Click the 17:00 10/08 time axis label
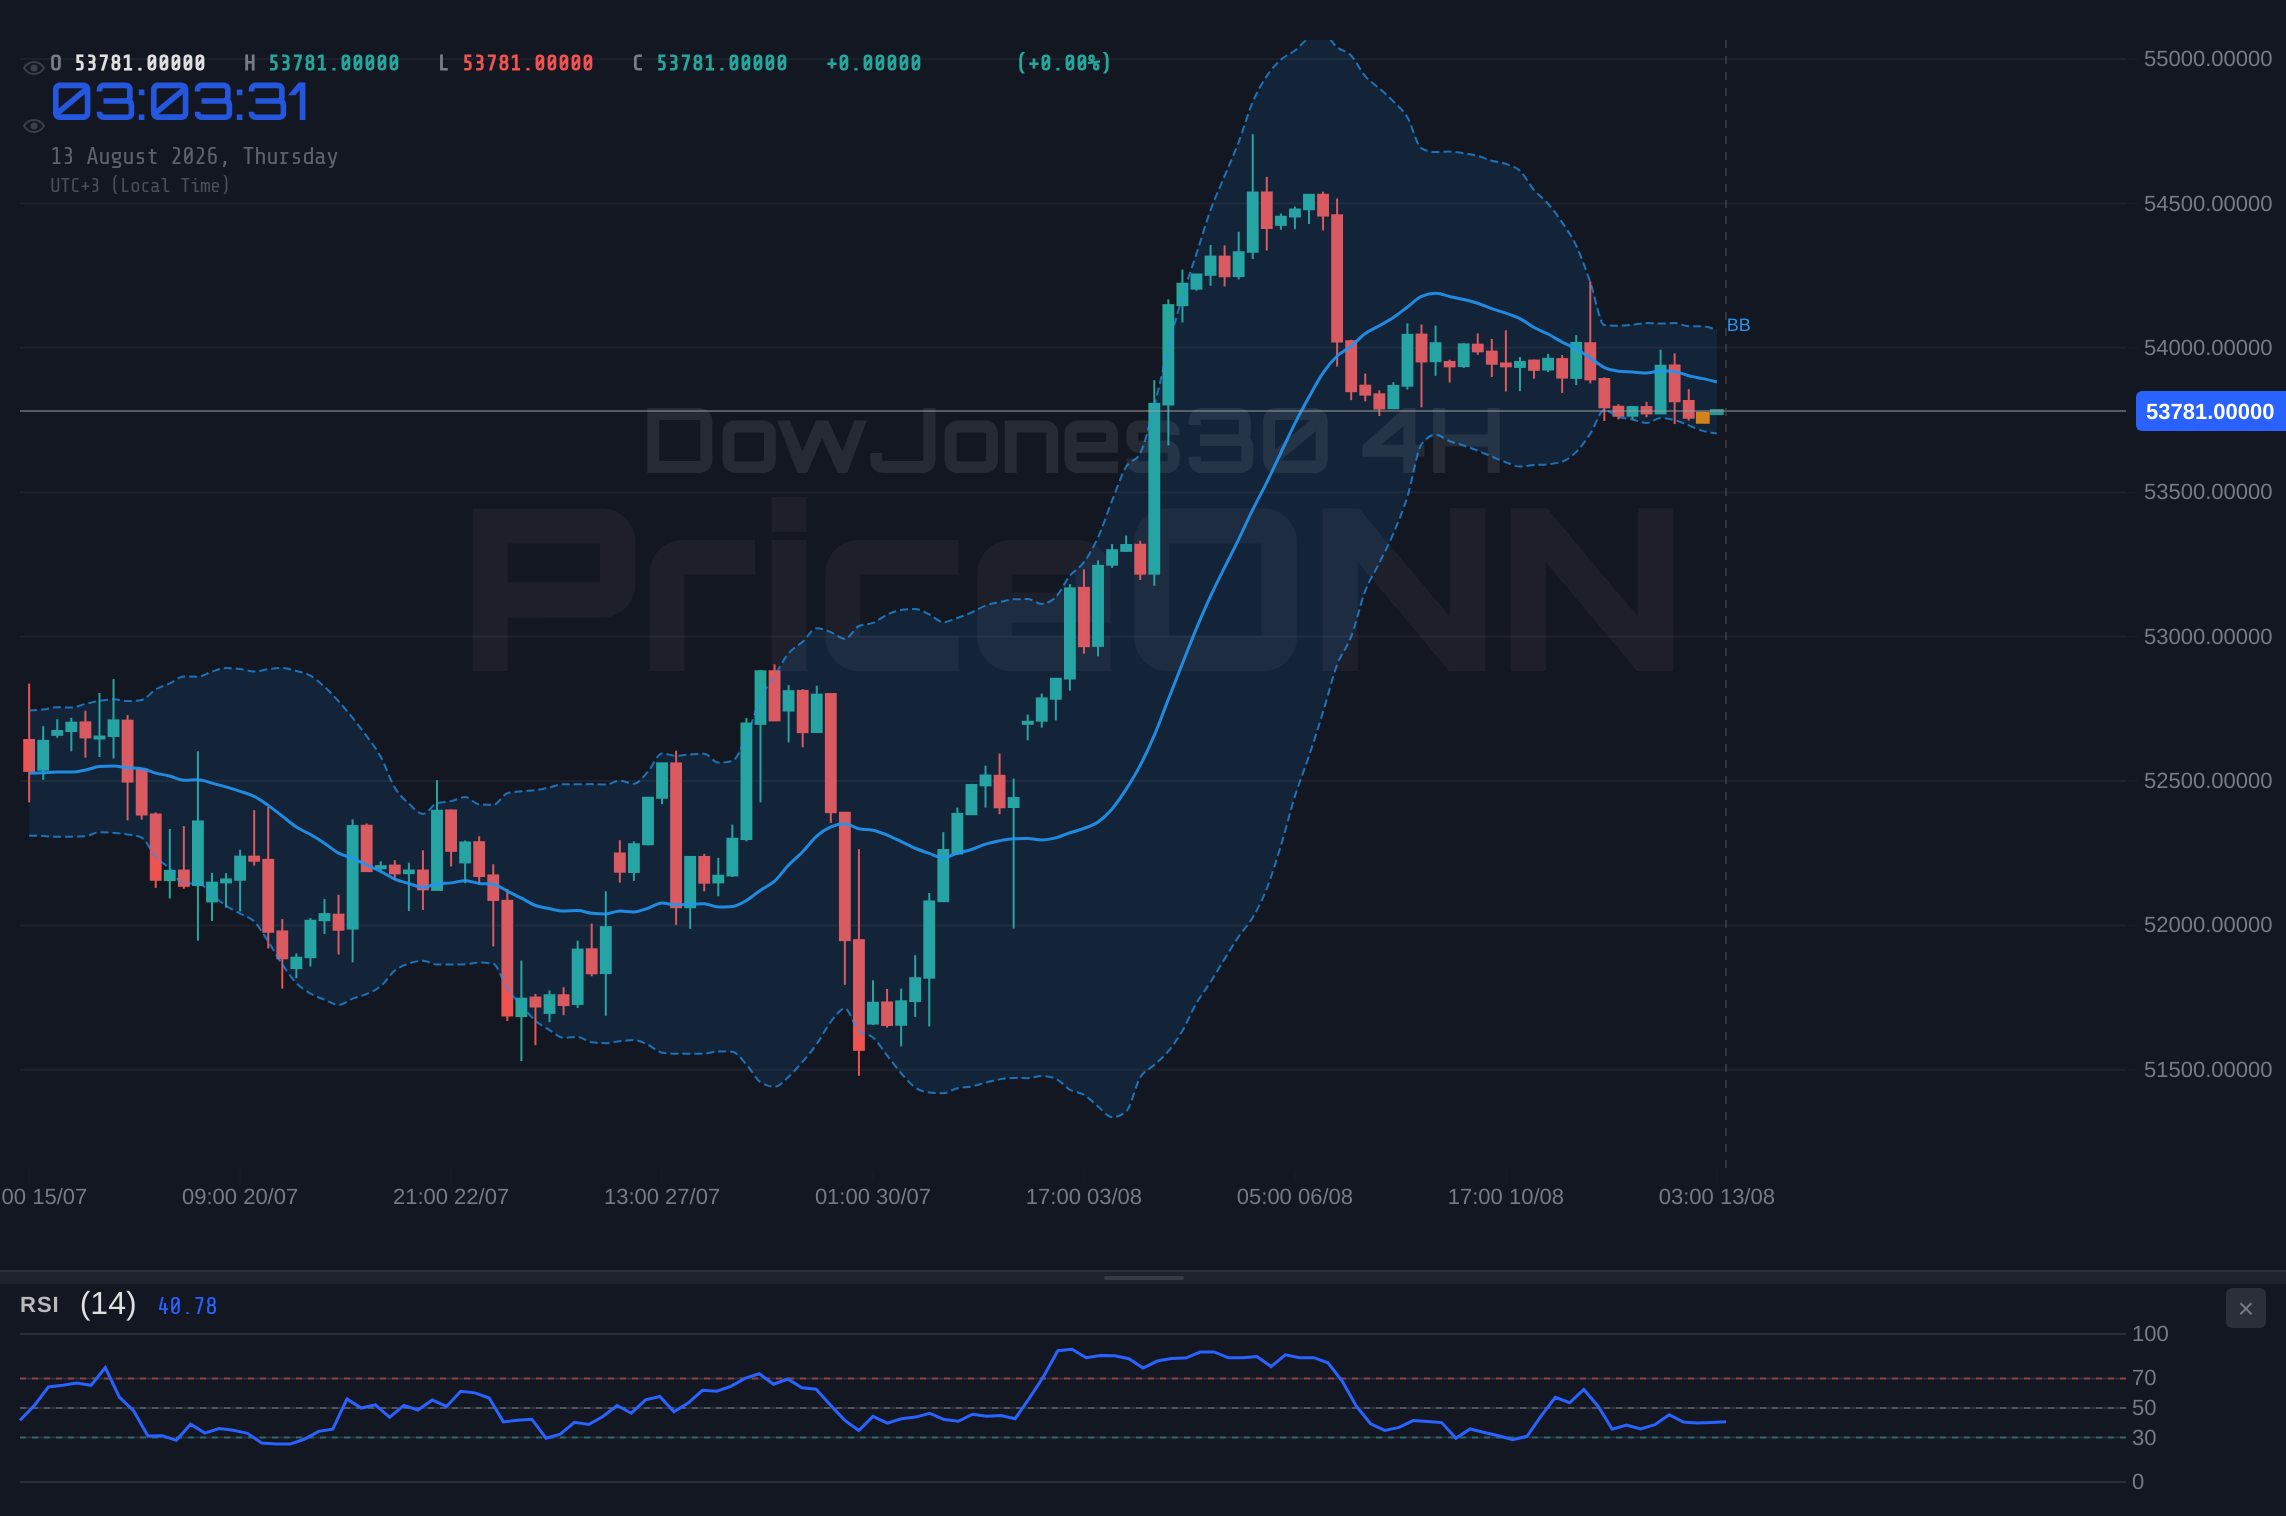Viewport: 2286px width, 1516px height. point(1506,1197)
